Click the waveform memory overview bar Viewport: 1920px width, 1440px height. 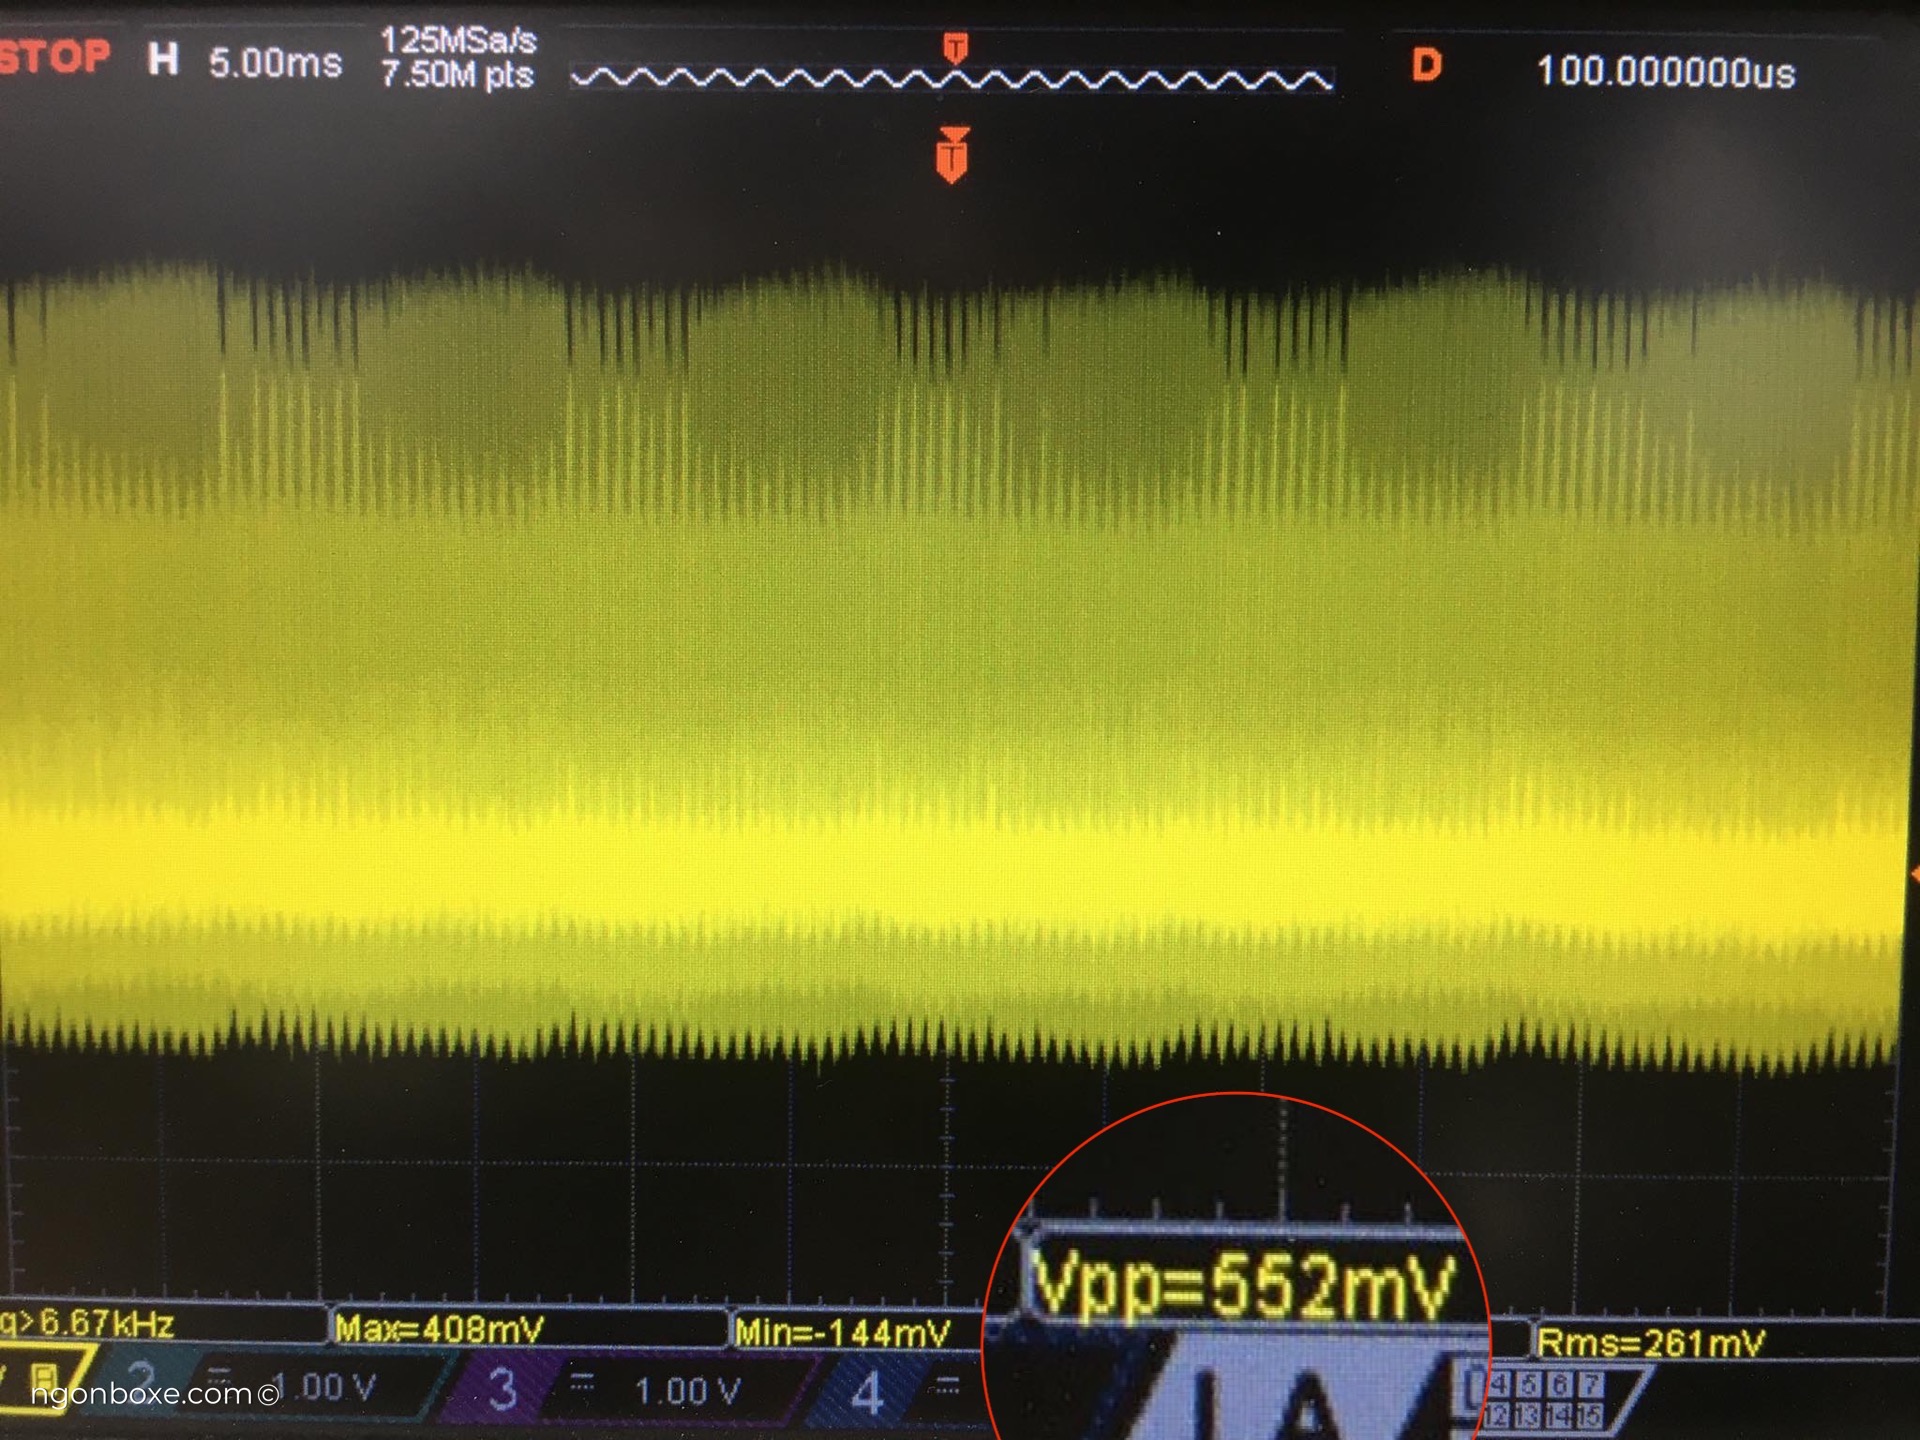(x=952, y=78)
